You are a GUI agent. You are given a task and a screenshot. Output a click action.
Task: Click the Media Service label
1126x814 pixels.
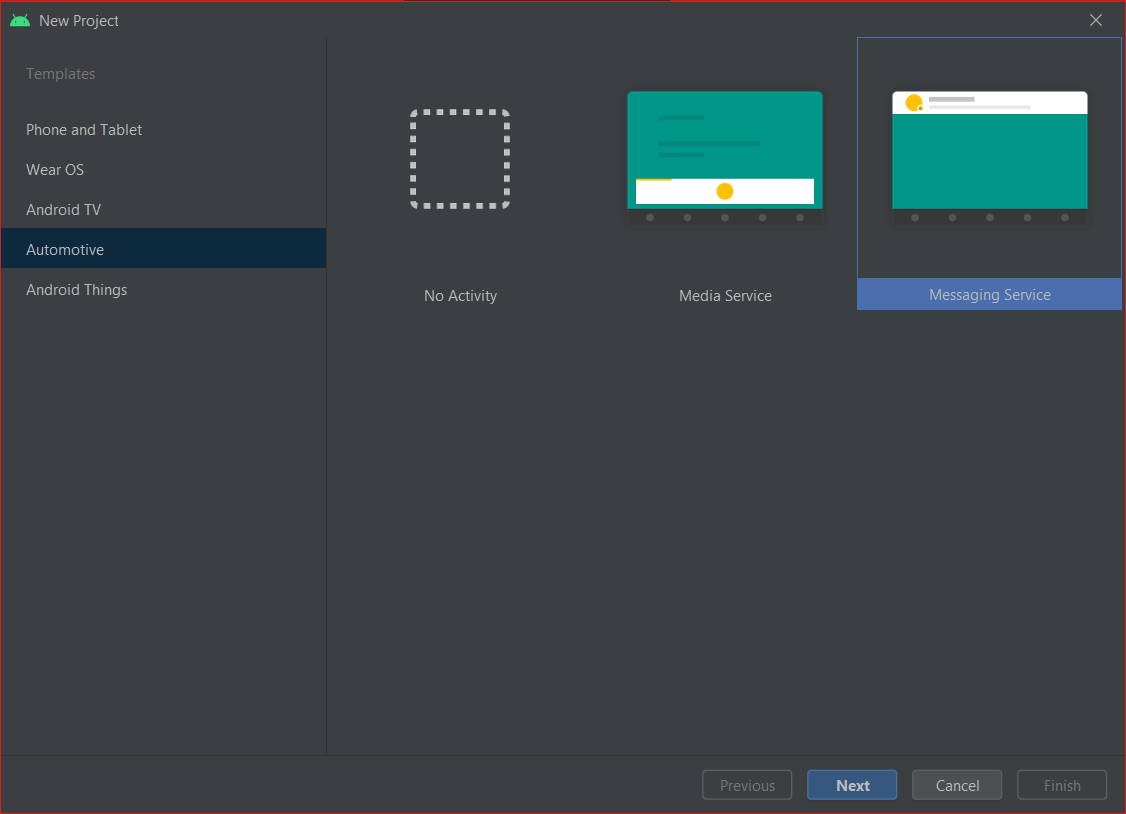tap(725, 296)
